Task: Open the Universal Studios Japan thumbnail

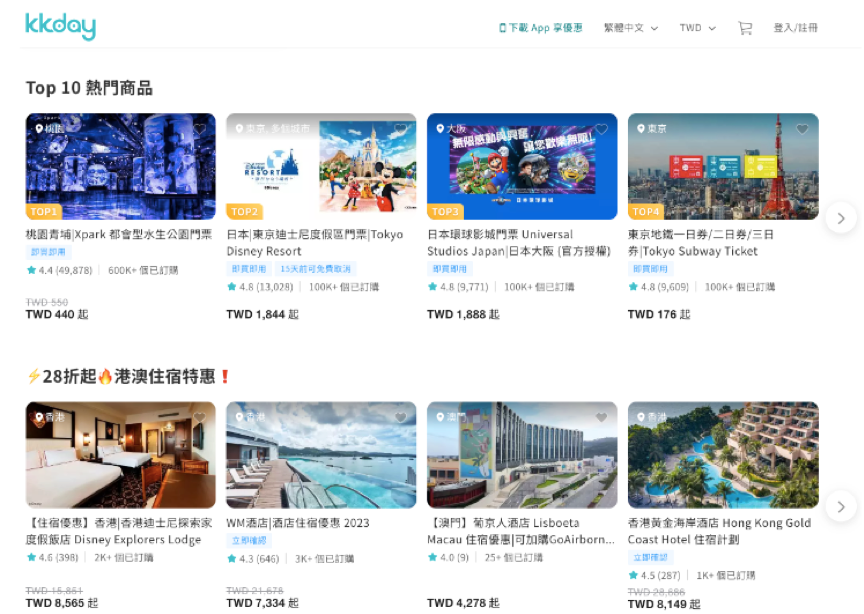Action: pos(522,166)
